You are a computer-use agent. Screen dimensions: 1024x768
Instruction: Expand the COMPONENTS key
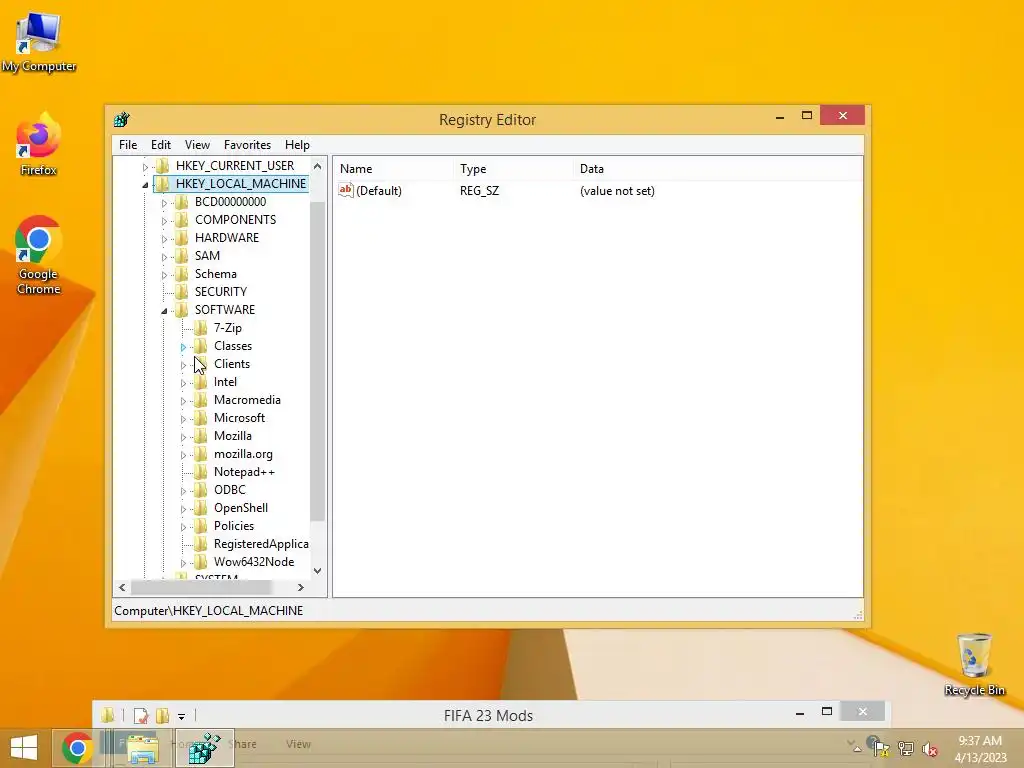pos(164,221)
